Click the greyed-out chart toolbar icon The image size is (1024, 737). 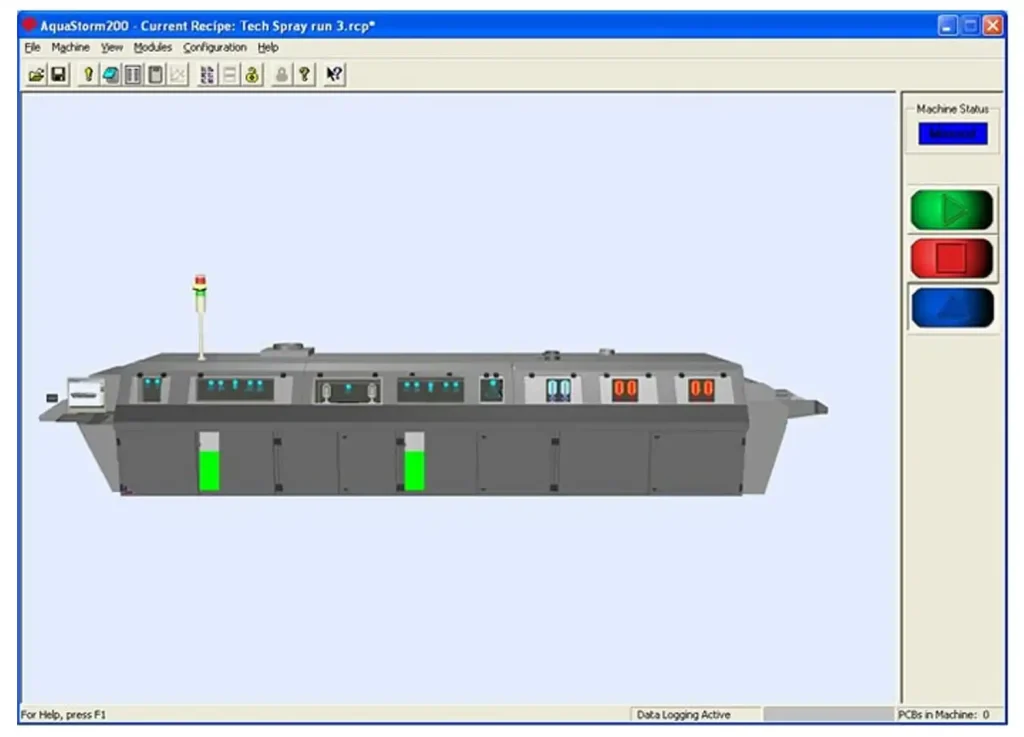(178, 75)
